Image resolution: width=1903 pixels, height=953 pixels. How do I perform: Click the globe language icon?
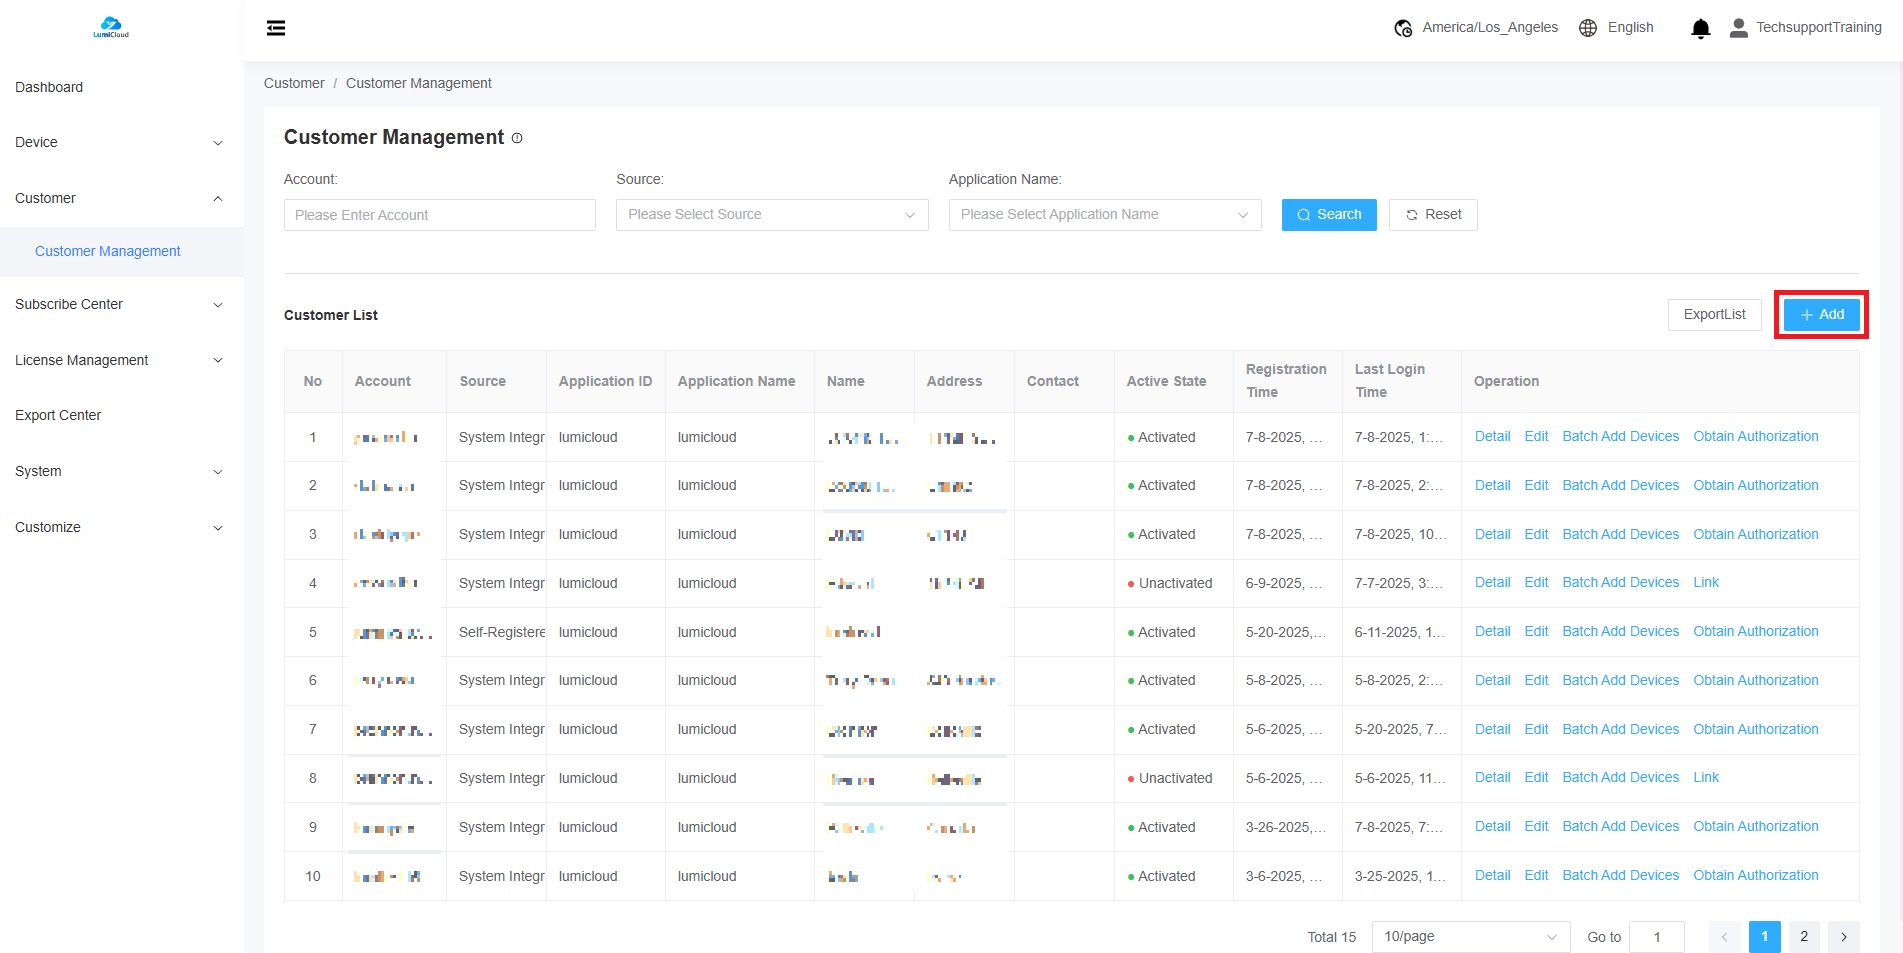[x=1588, y=28]
